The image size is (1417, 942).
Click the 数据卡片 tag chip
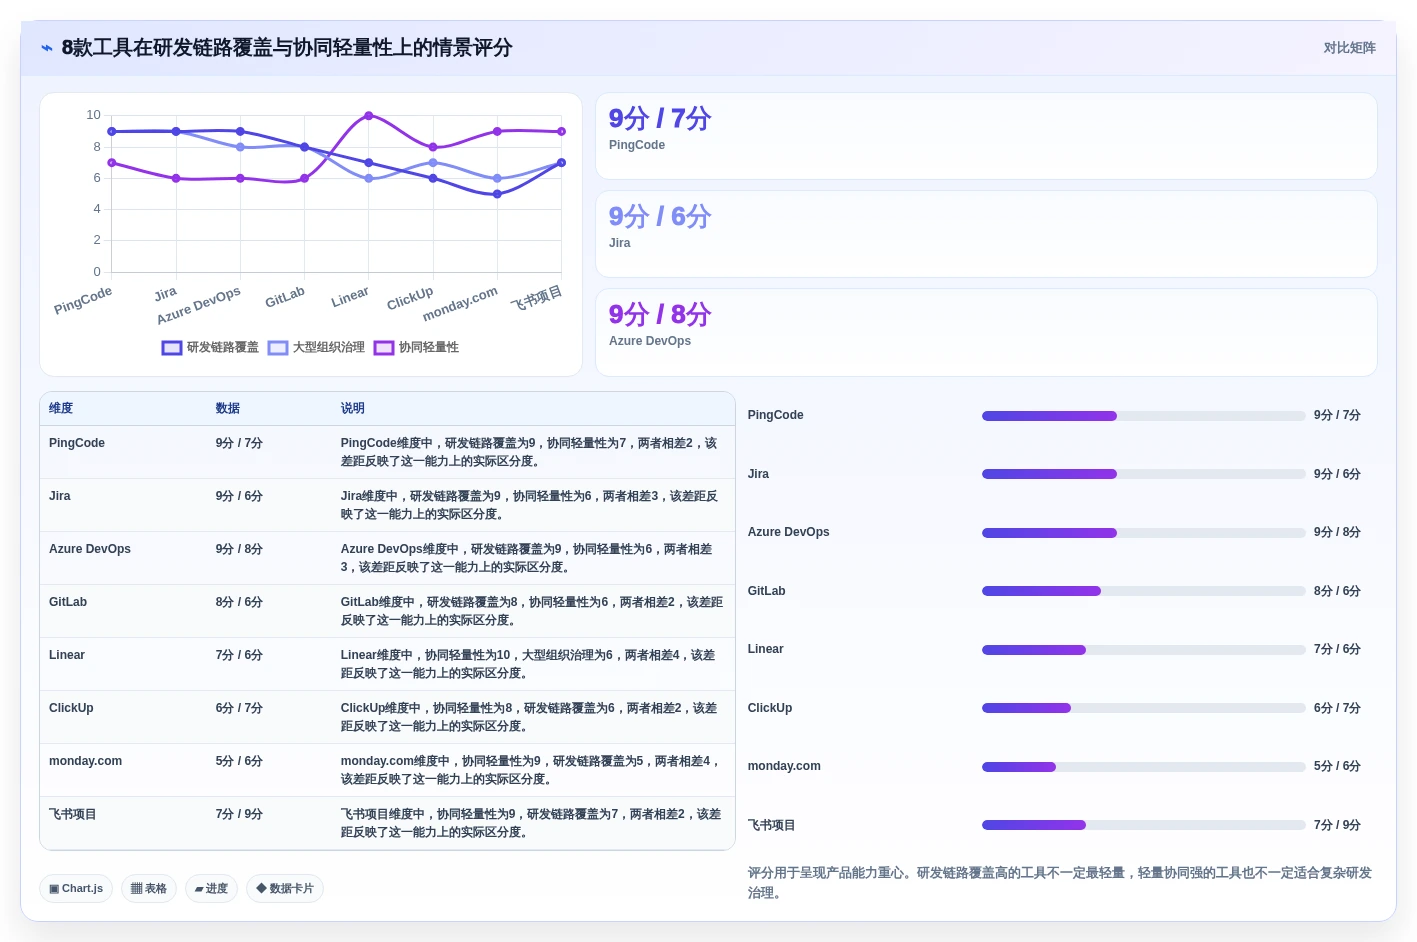[x=285, y=888]
